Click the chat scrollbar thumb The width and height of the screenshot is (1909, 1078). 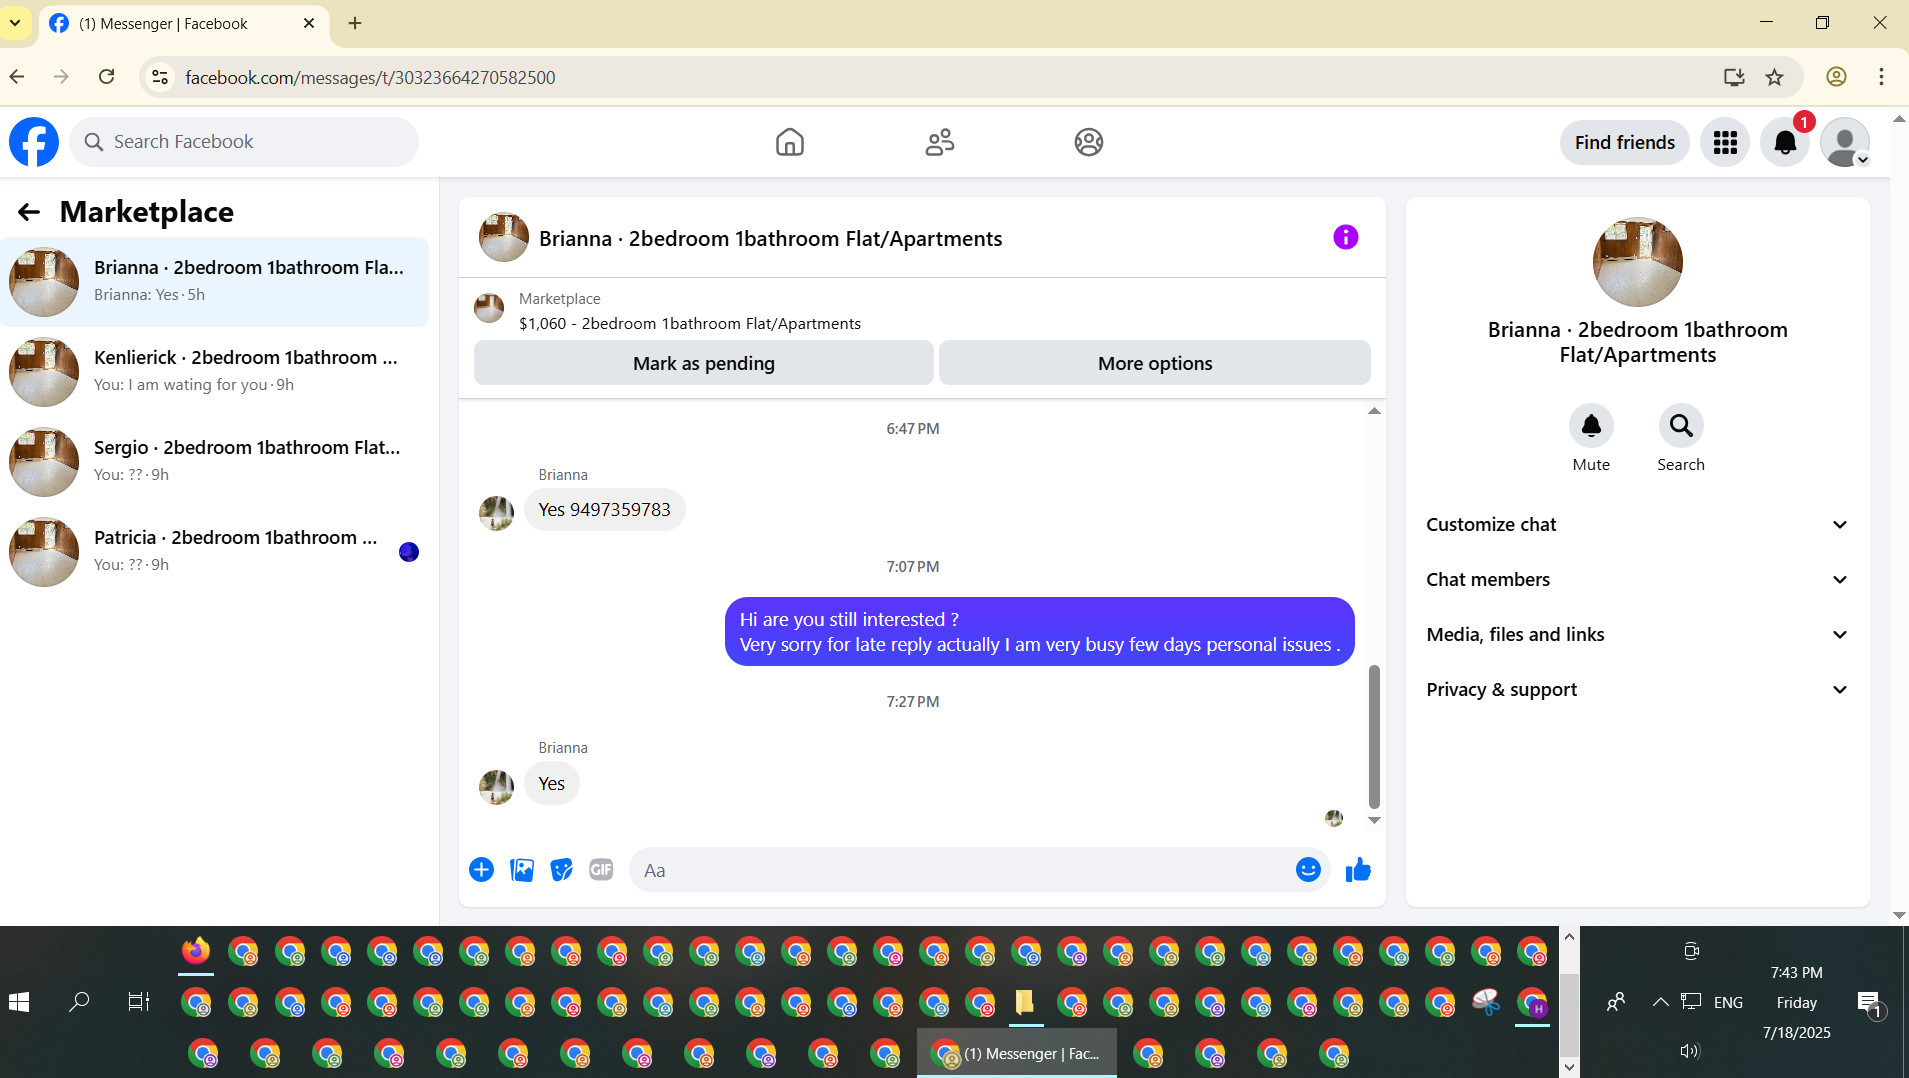(x=1374, y=736)
